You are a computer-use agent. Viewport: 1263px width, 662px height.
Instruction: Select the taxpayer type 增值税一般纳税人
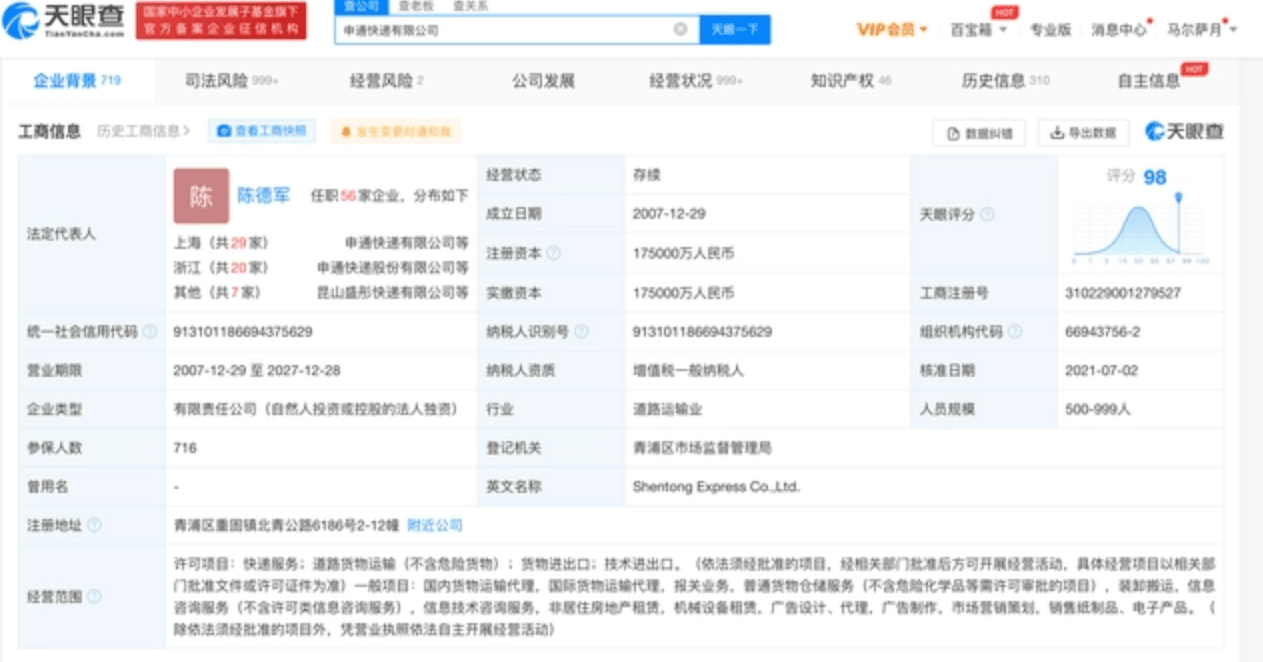(x=688, y=370)
